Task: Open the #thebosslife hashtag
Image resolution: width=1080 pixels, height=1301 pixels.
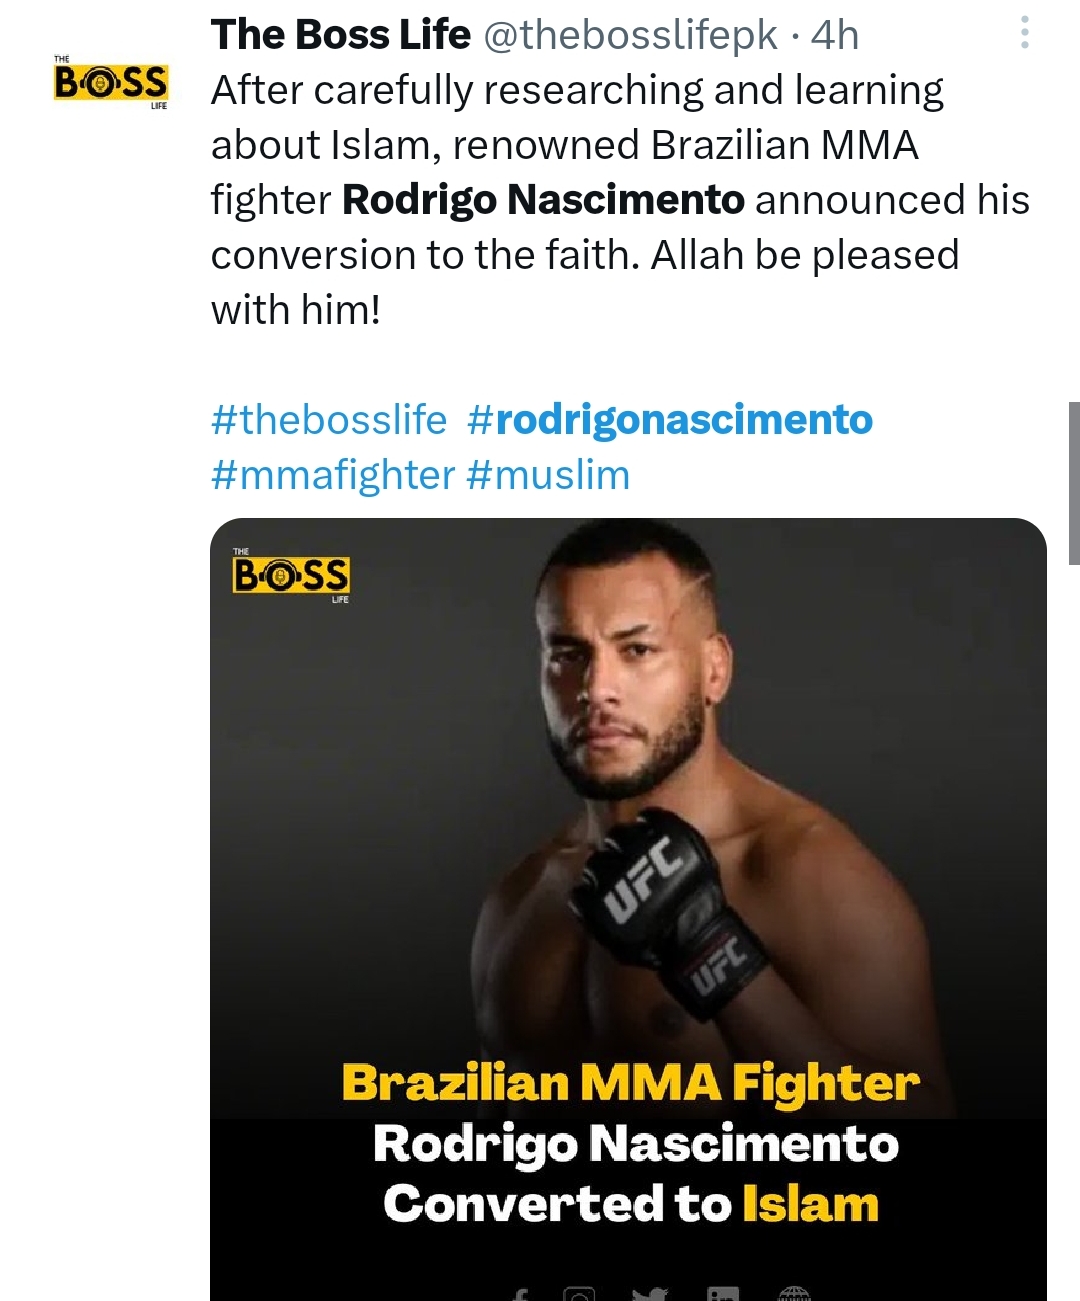Action: pyautogui.click(x=328, y=421)
